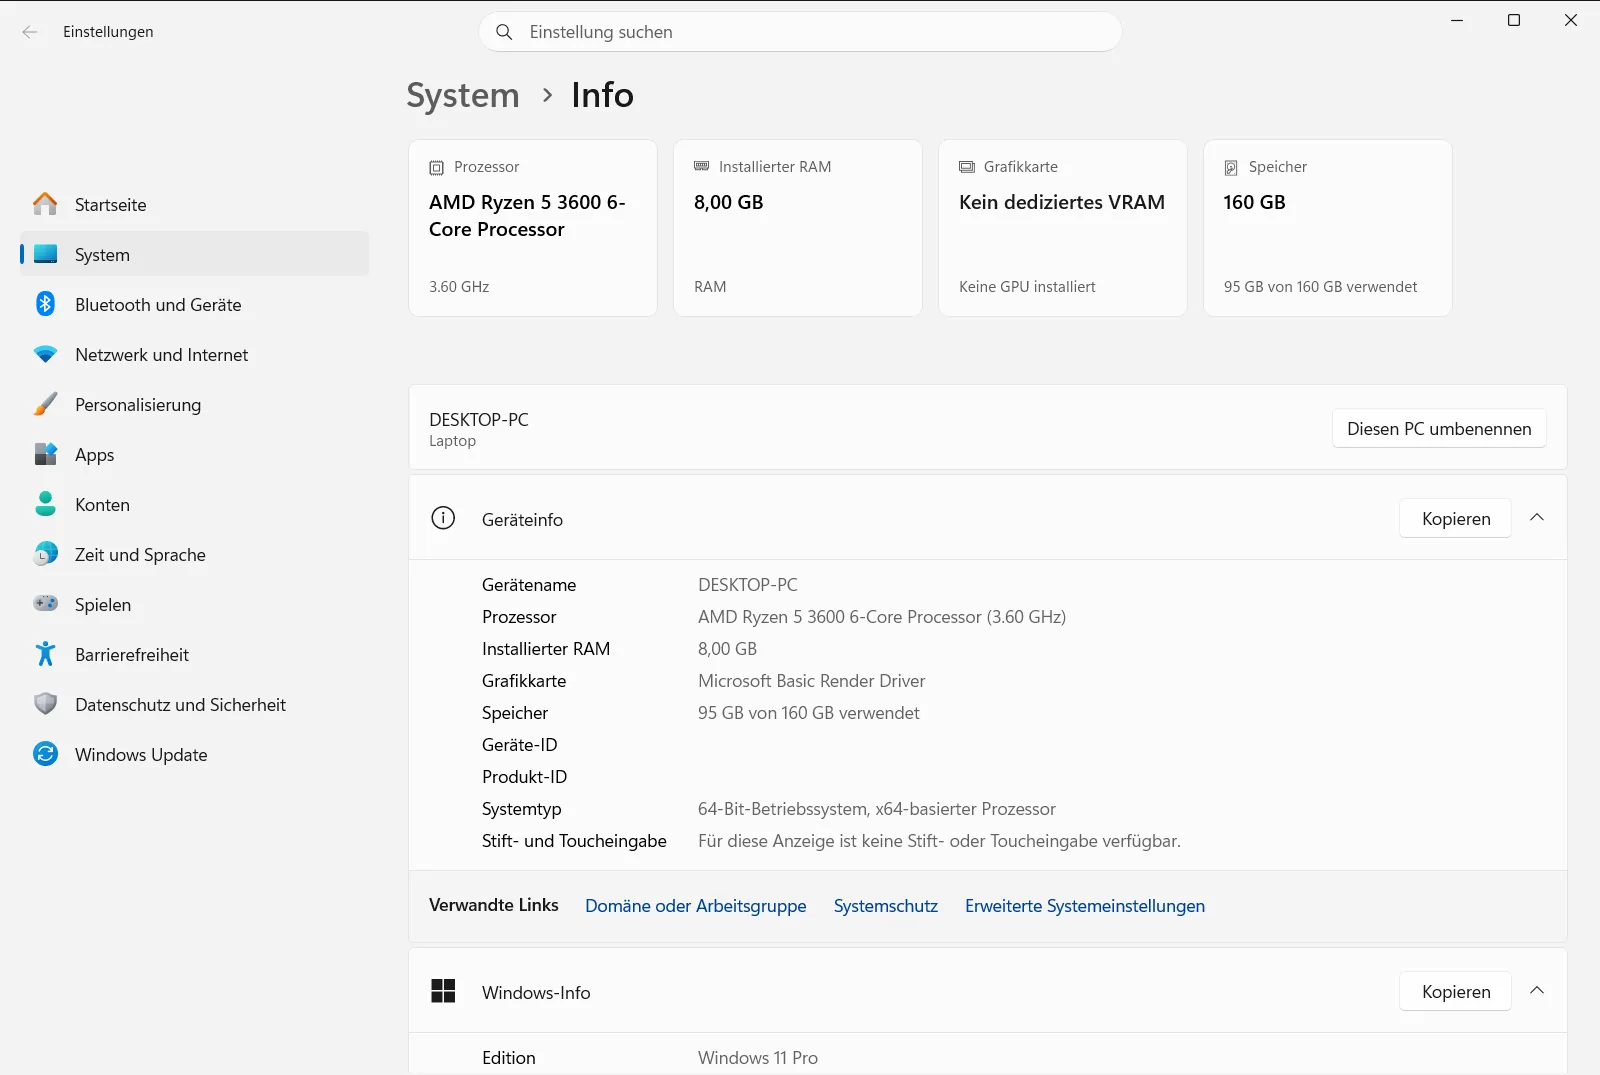The width and height of the screenshot is (1600, 1075).
Task: Click the Windows 11 Pro edition text
Action: pyautogui.click(x=758, y=1058)
